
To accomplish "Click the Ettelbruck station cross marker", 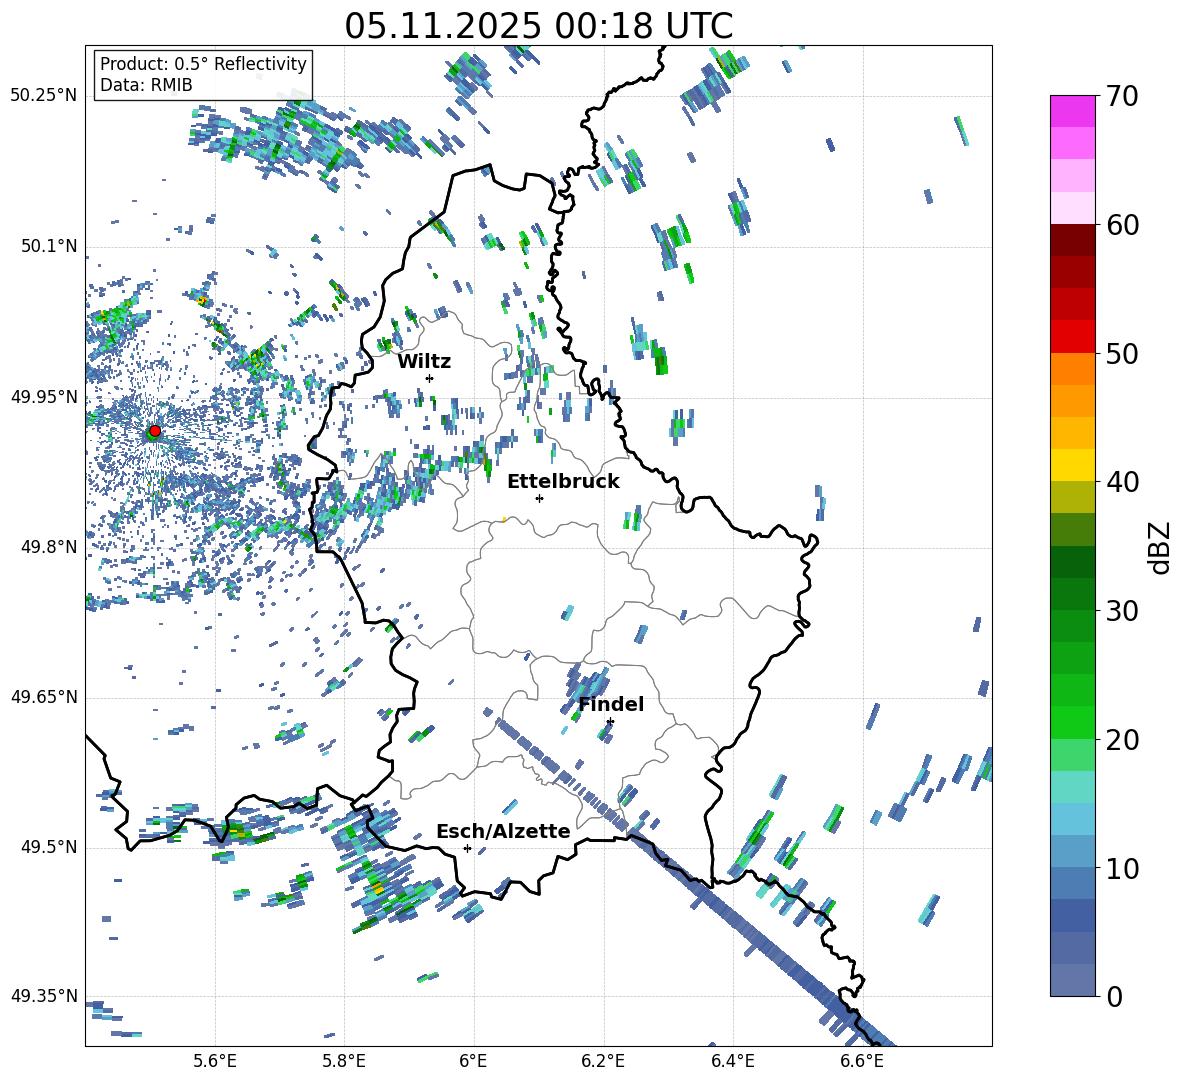I will pyautogui.click(x=539, y=498).
